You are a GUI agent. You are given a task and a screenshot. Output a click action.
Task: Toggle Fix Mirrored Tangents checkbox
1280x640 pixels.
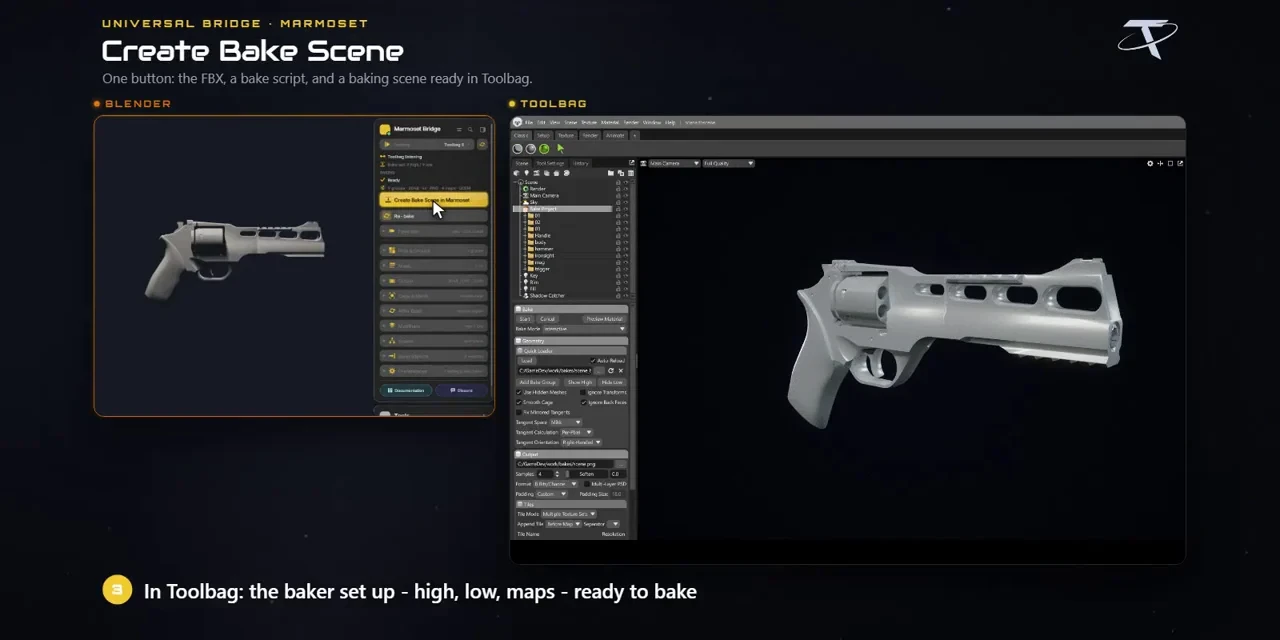point(519,412)
